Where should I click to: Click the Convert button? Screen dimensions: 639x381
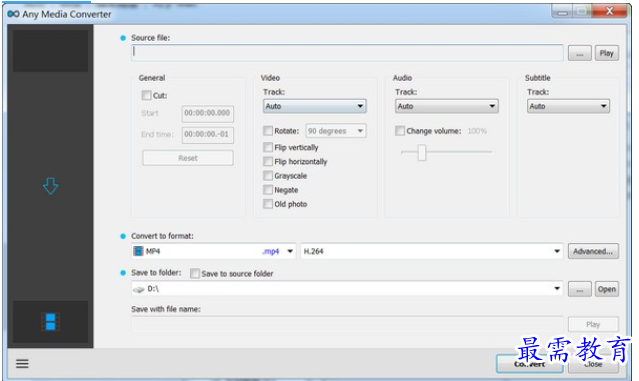(x=529, y=363)
